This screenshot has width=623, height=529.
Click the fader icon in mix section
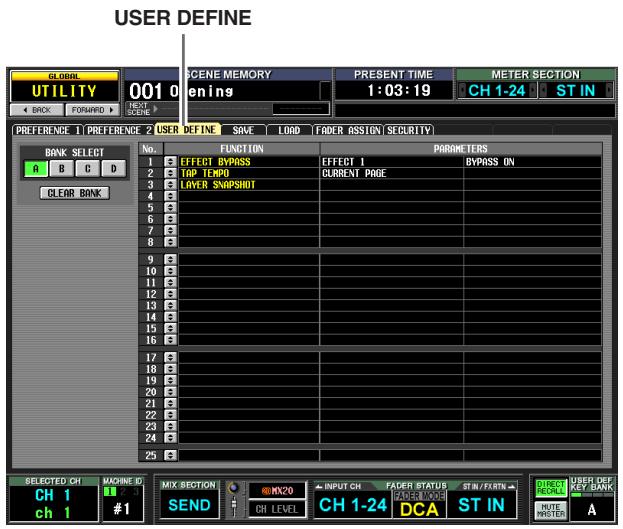(234, 506)
